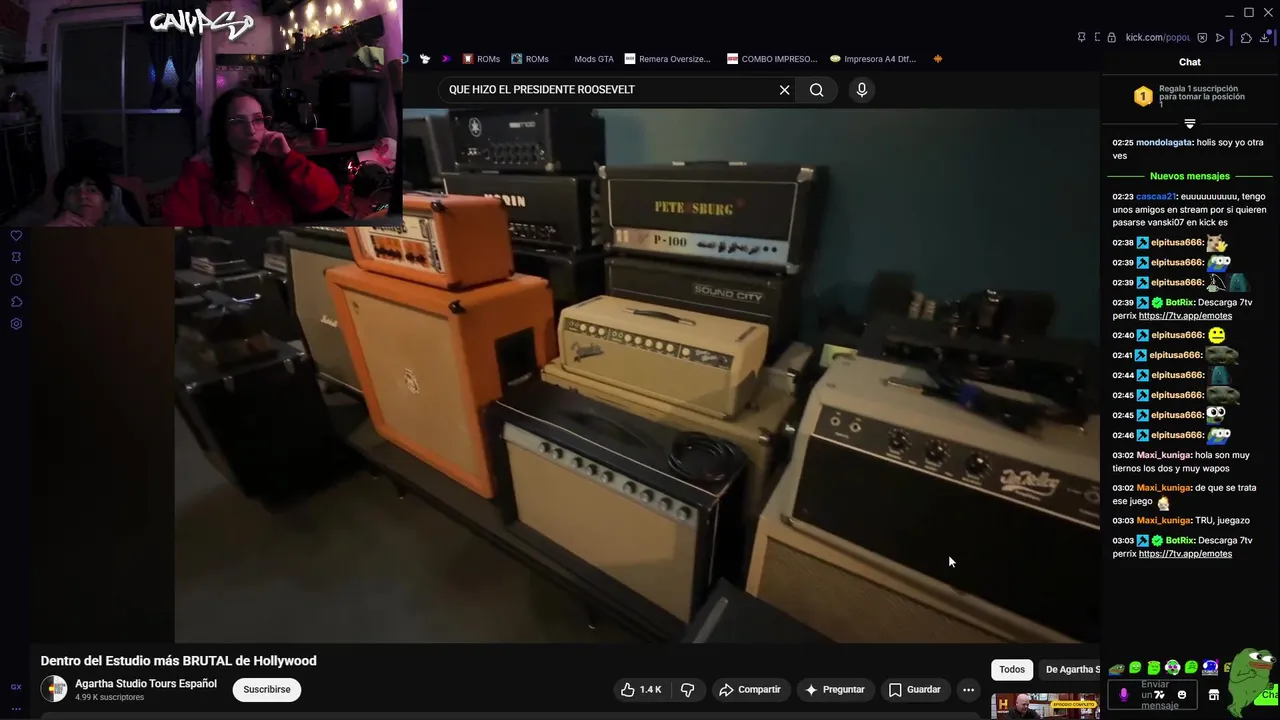Click the Compartir share button
This screenshot has height=720, width=1280.
pos(750,690)
